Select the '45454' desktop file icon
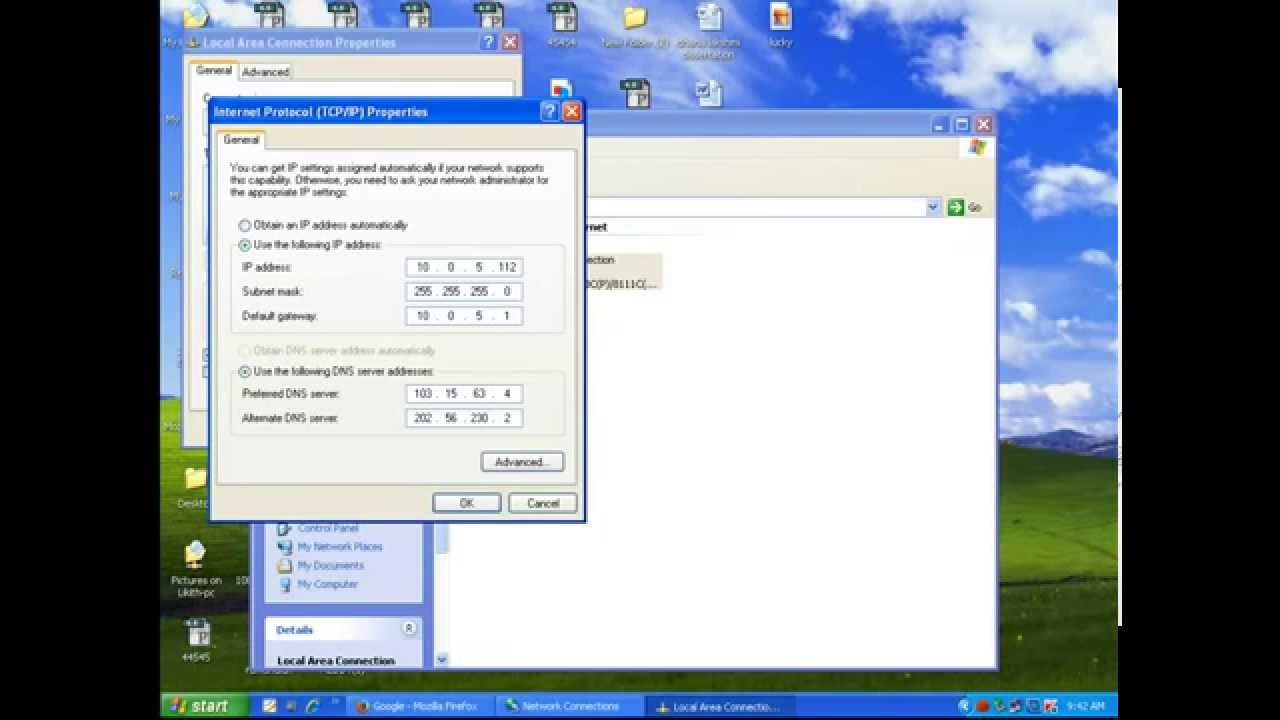 click(562, 26)
